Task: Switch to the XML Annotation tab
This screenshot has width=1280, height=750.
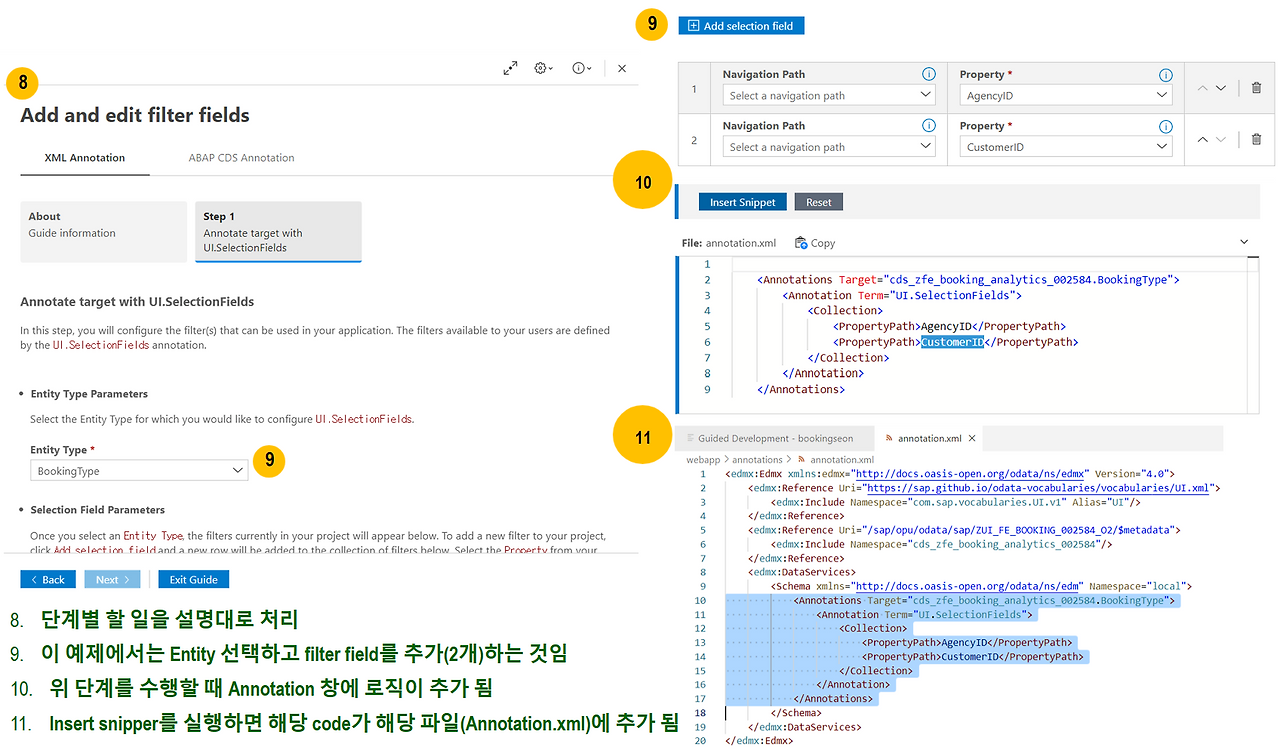Action: click(85, 158)
